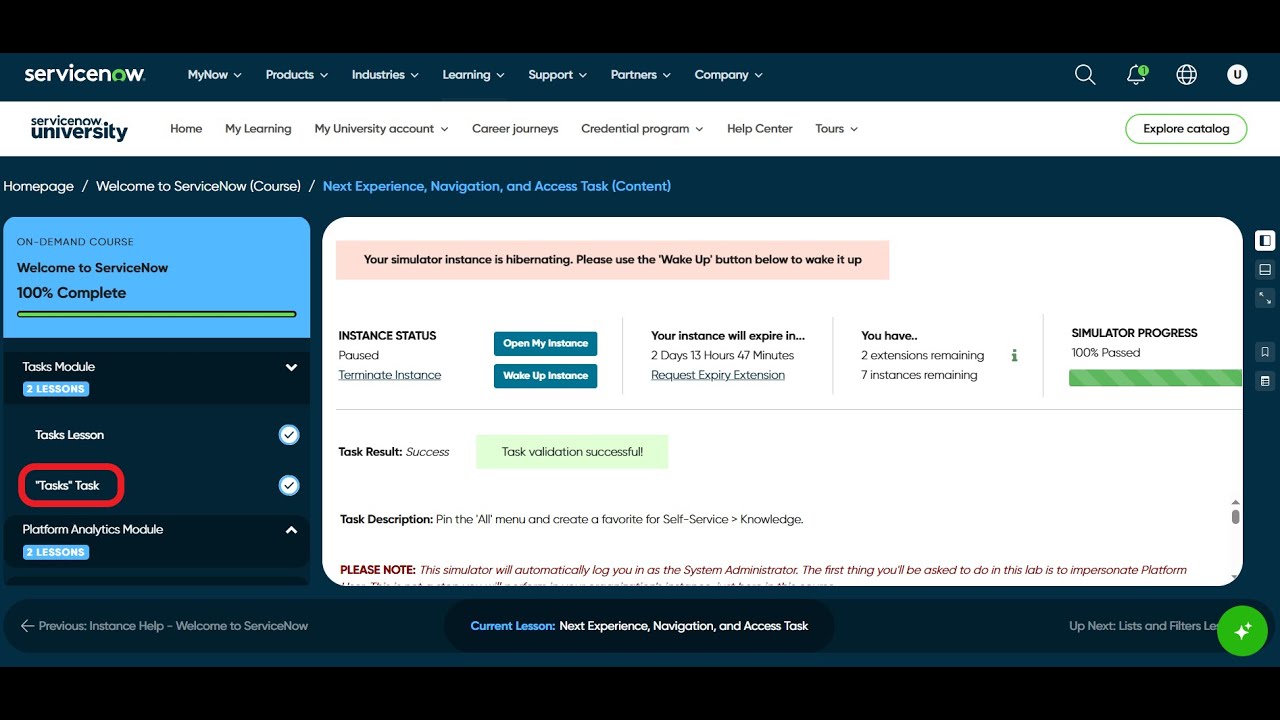Click 'Task Result: Success' text

[394, 452]
